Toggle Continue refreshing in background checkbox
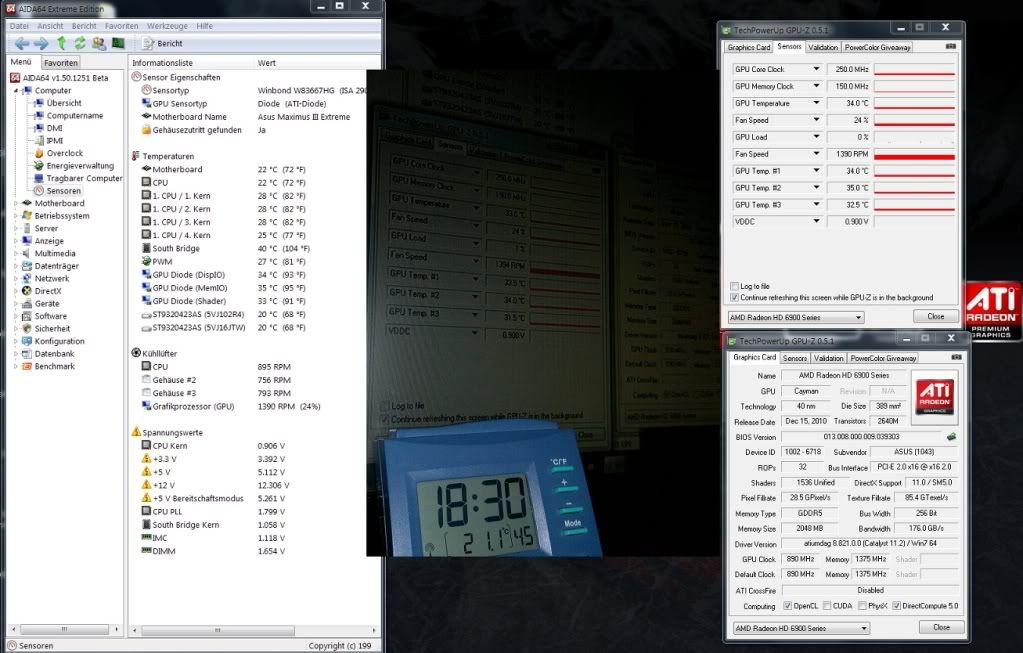This screenshot has width=1023, height=653. tap(735, 297)
